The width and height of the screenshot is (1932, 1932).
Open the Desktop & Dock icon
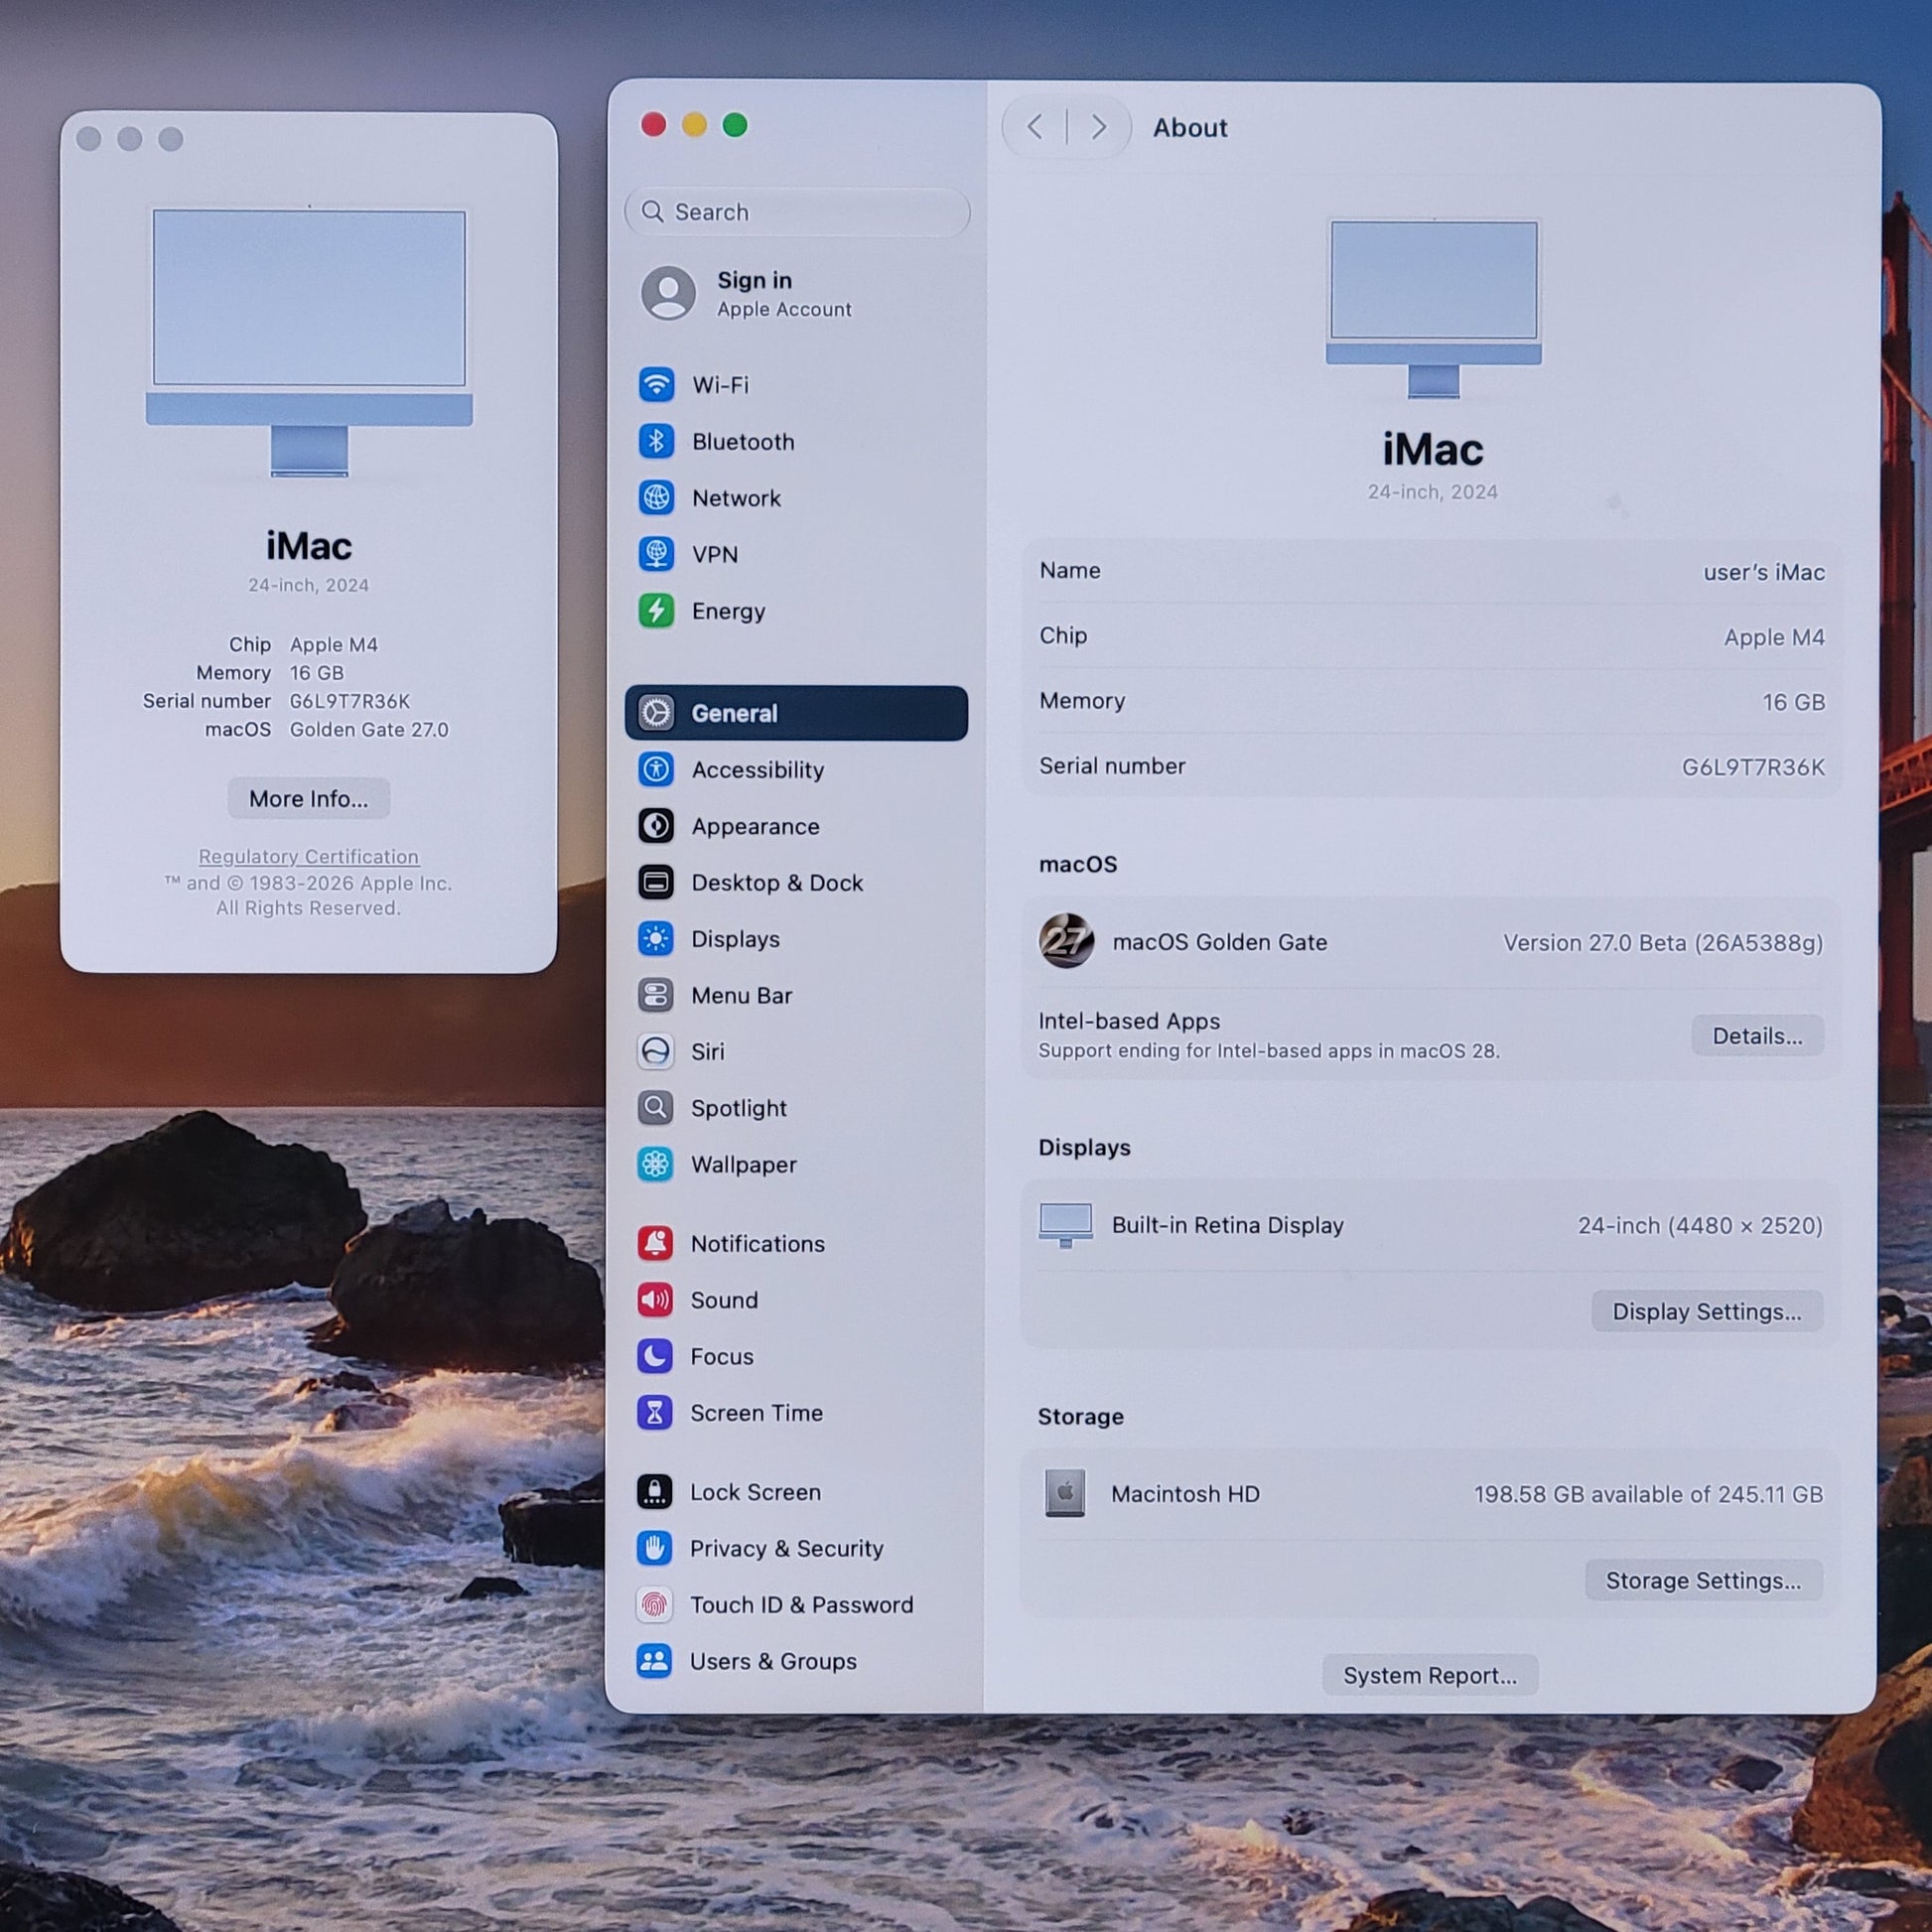click(x=656, y=882)
